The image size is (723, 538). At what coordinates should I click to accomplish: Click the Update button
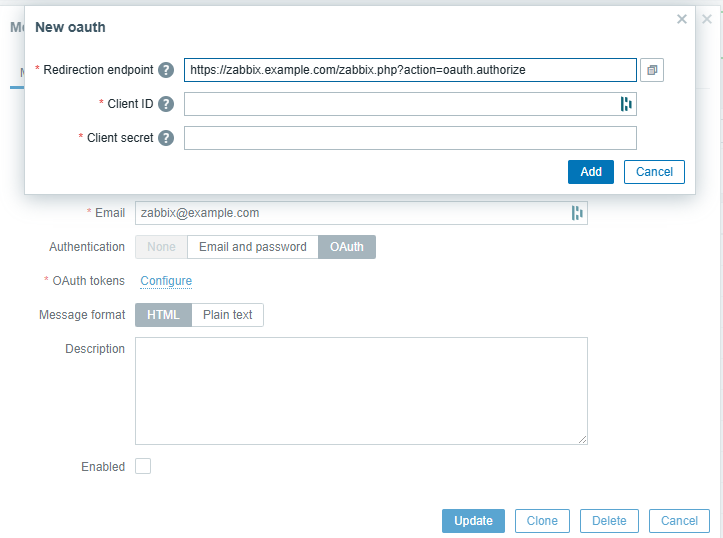point(473,521)
